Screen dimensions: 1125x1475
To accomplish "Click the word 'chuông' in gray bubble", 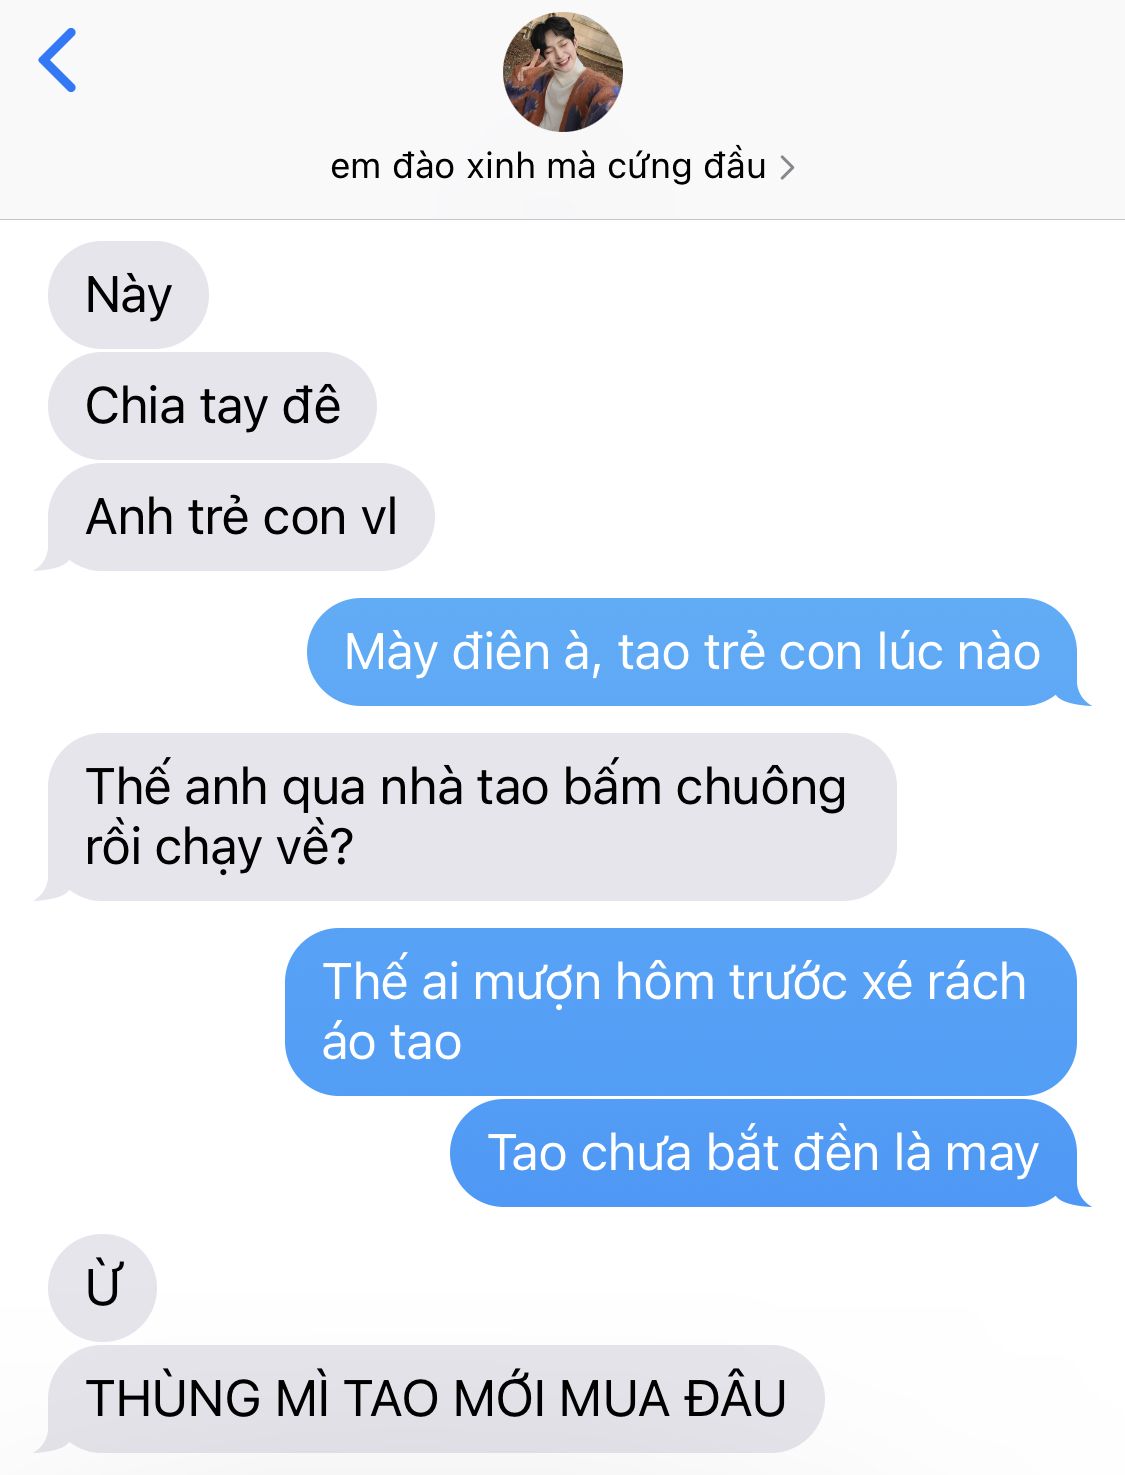I will (x=761, y=789).
